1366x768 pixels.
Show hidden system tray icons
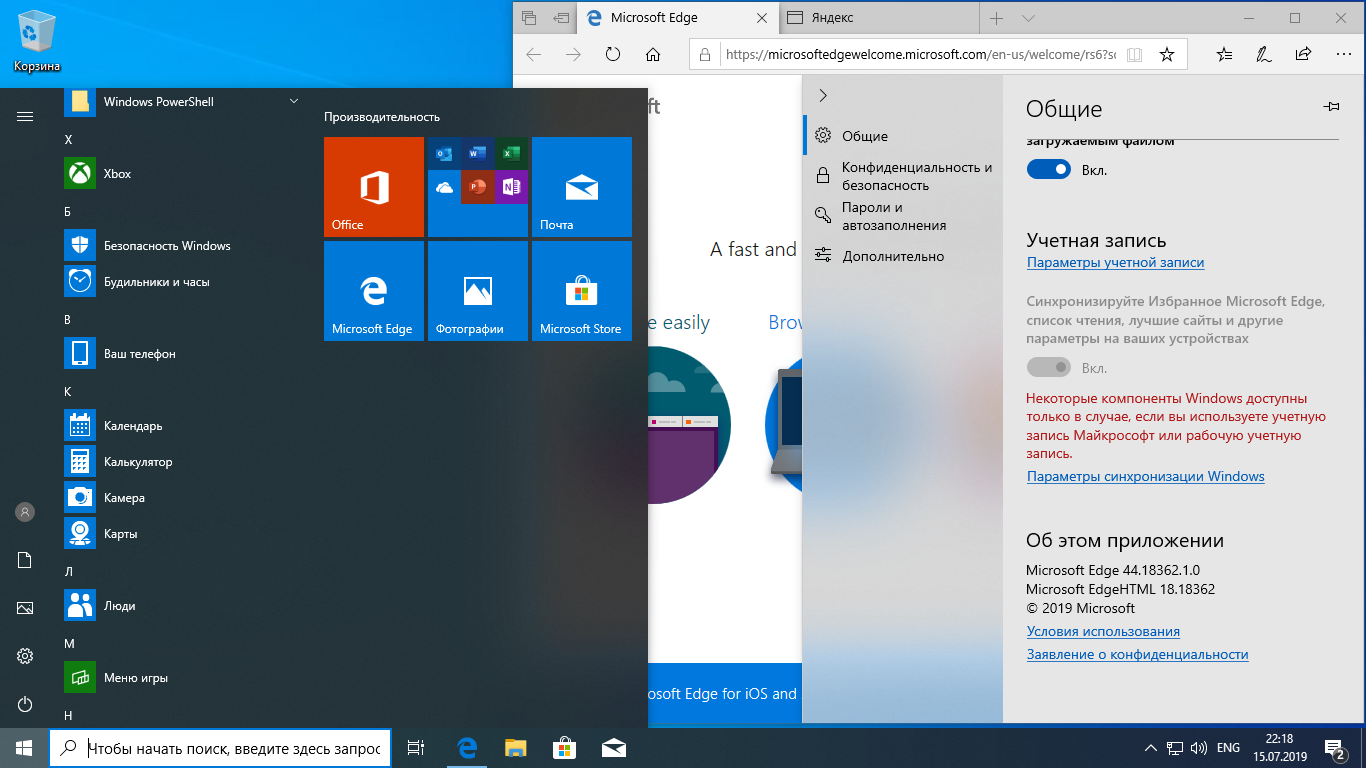click(x=1151, y=747)
